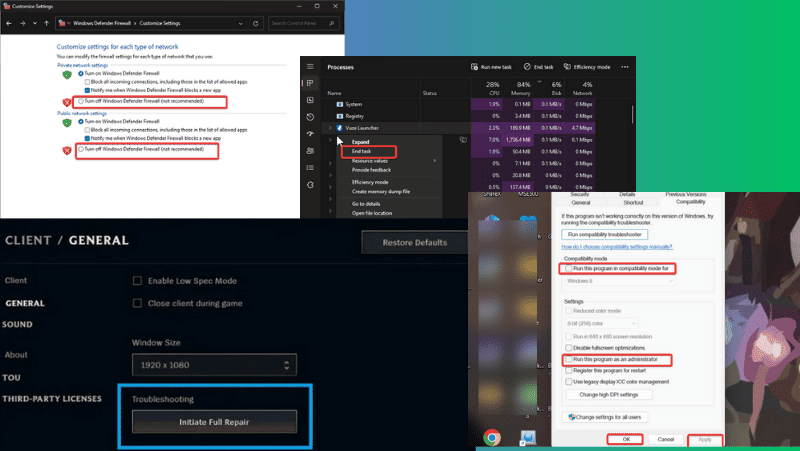Choose End task in process context menu

(x=361, y=152)
